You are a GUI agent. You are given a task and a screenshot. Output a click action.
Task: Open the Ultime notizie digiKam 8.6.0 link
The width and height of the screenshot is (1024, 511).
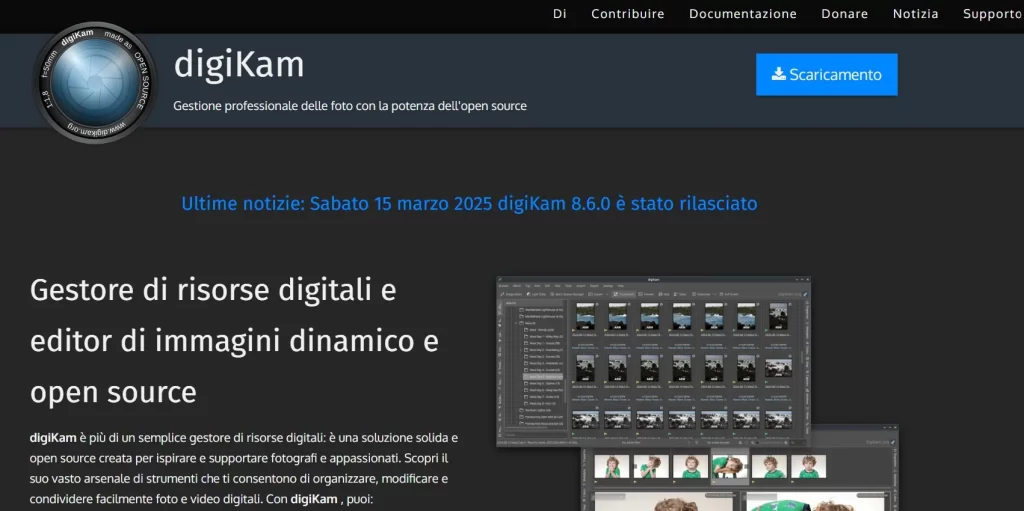click(470, 204)
